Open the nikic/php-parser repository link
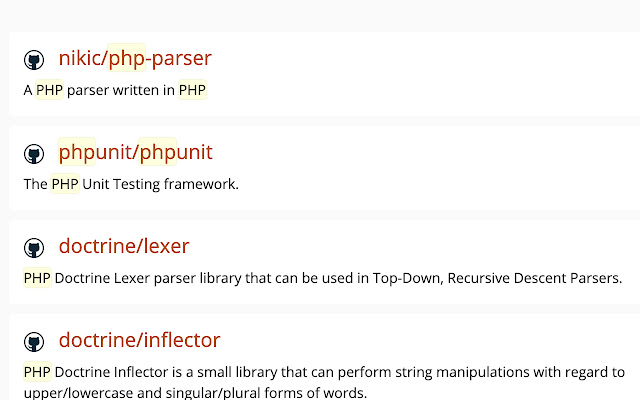640x400 pixels. pos(135,58)
